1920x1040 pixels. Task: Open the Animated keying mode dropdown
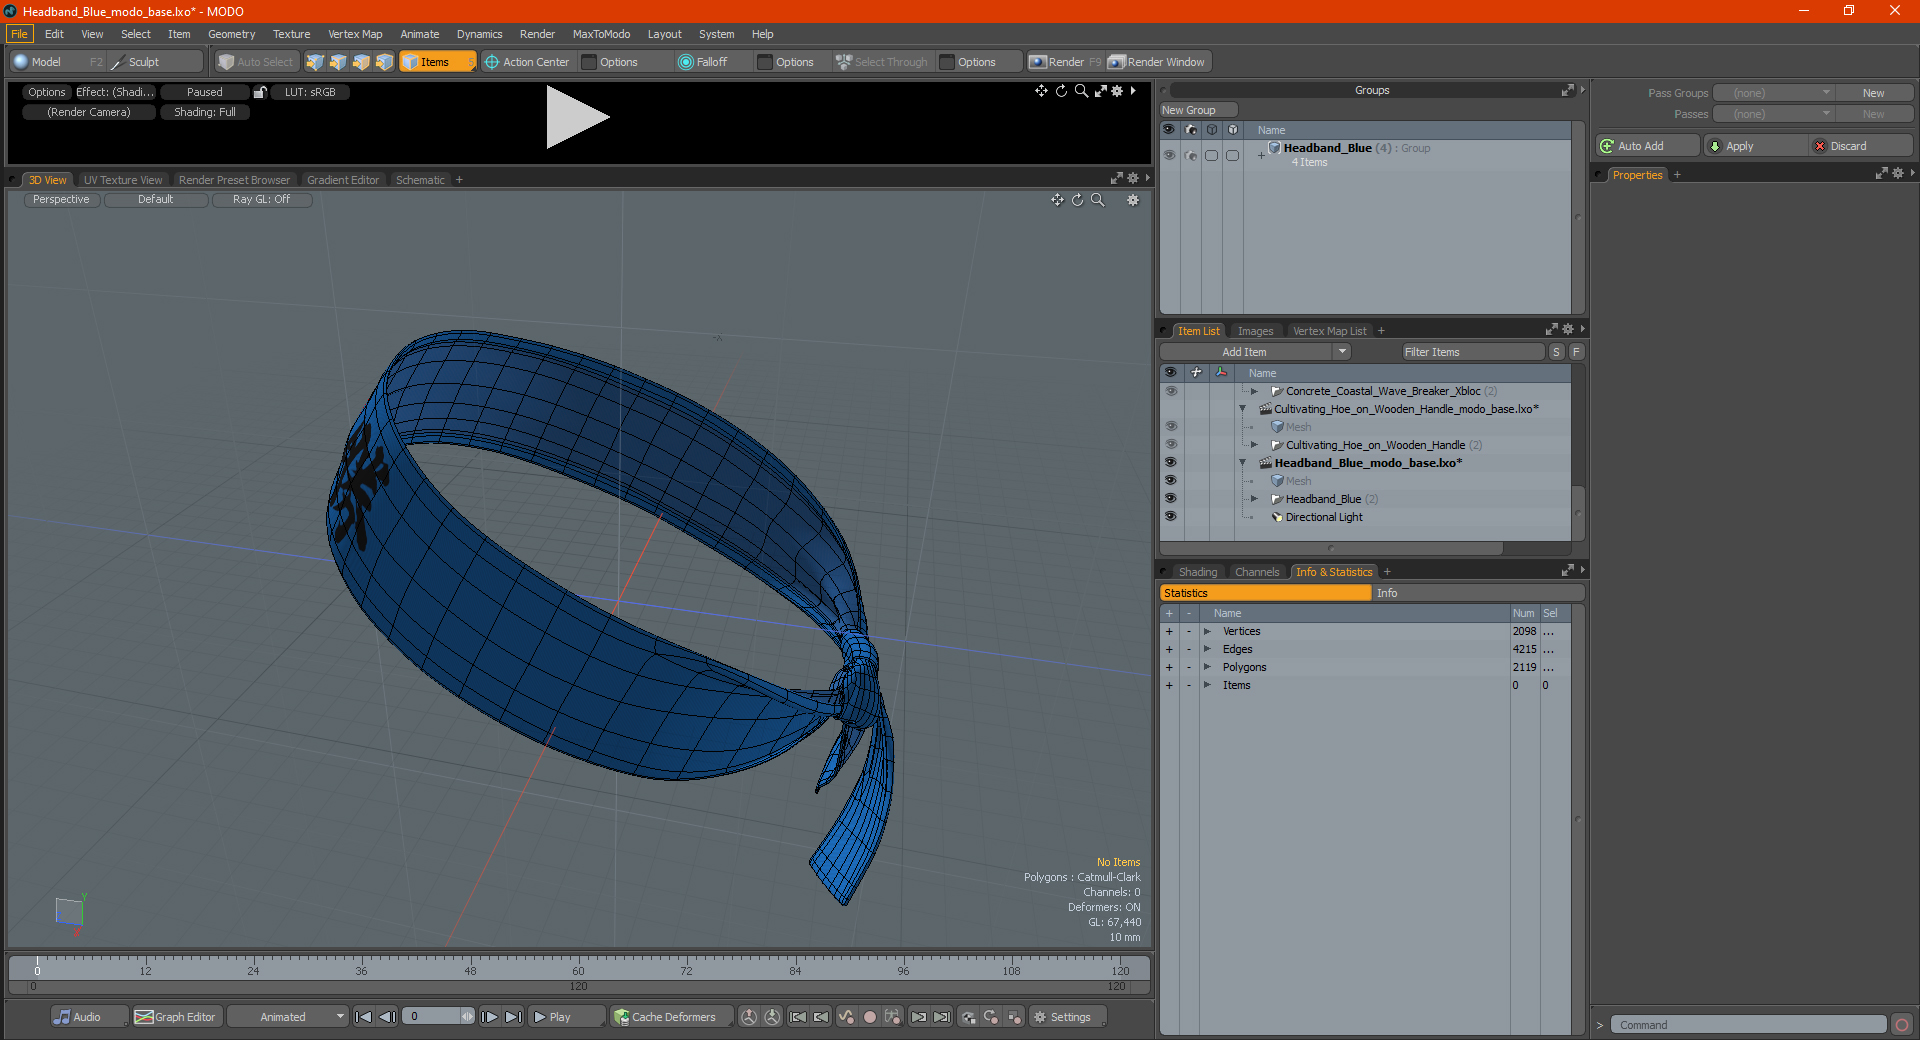pos(288,1017)
